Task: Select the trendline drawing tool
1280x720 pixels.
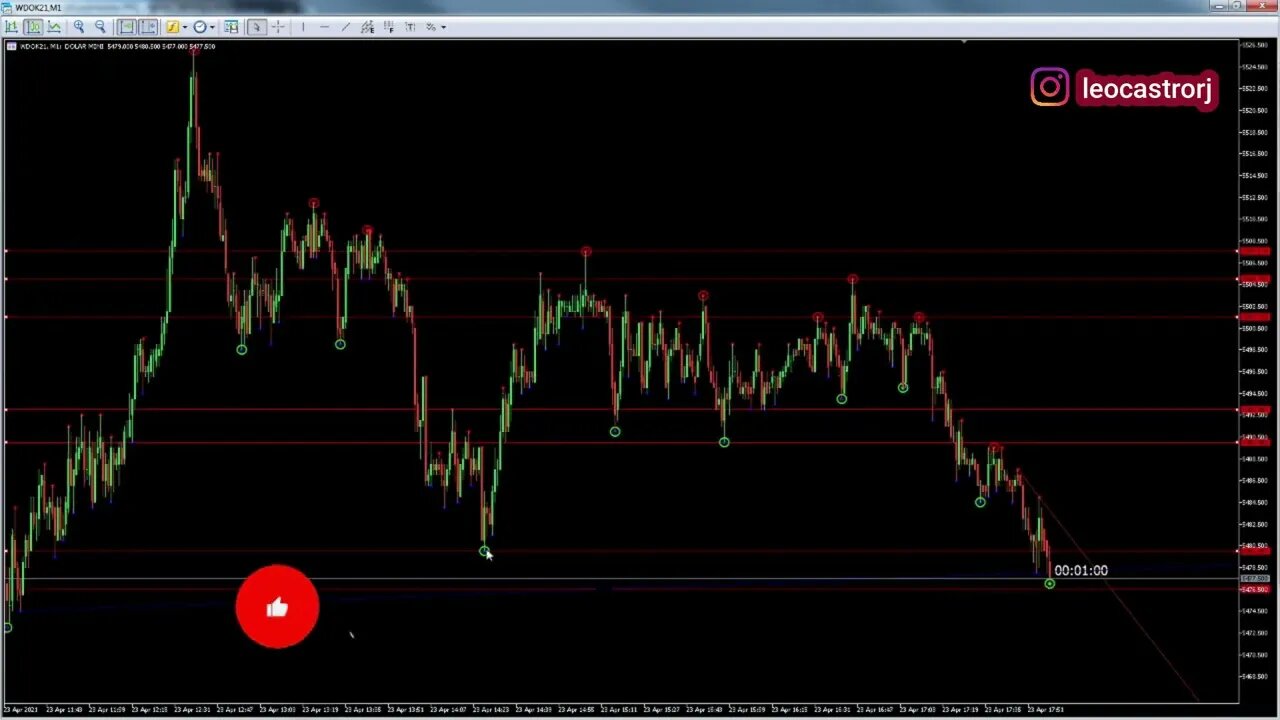Action: click(x=346, y=27)
